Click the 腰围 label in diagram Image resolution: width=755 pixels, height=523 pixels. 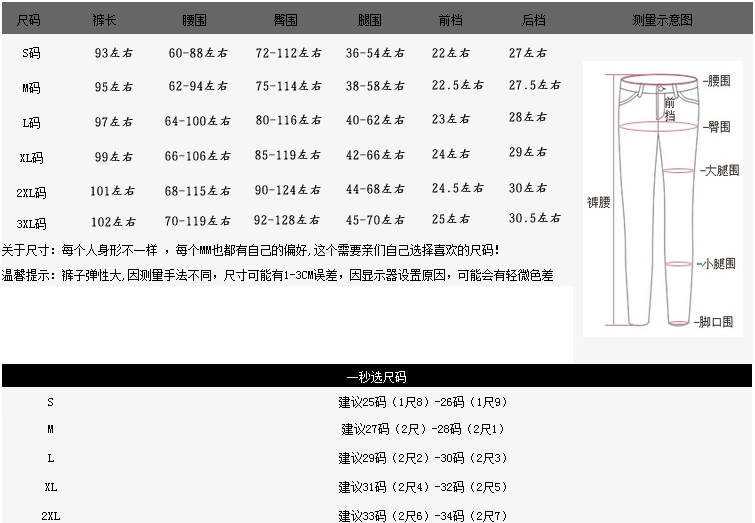click(716, 81)
